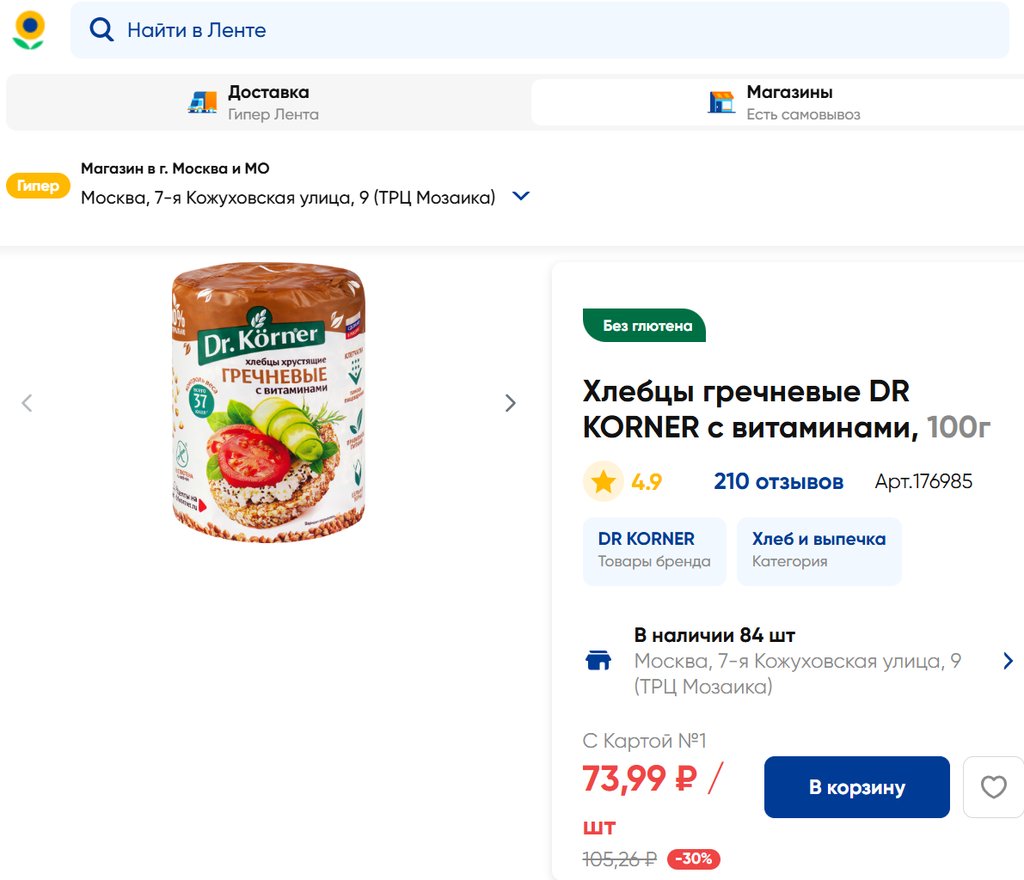Viewport: 1024px width, 880px height.
Task: Click the store pickup shop icon
Action: coord(721,102)
